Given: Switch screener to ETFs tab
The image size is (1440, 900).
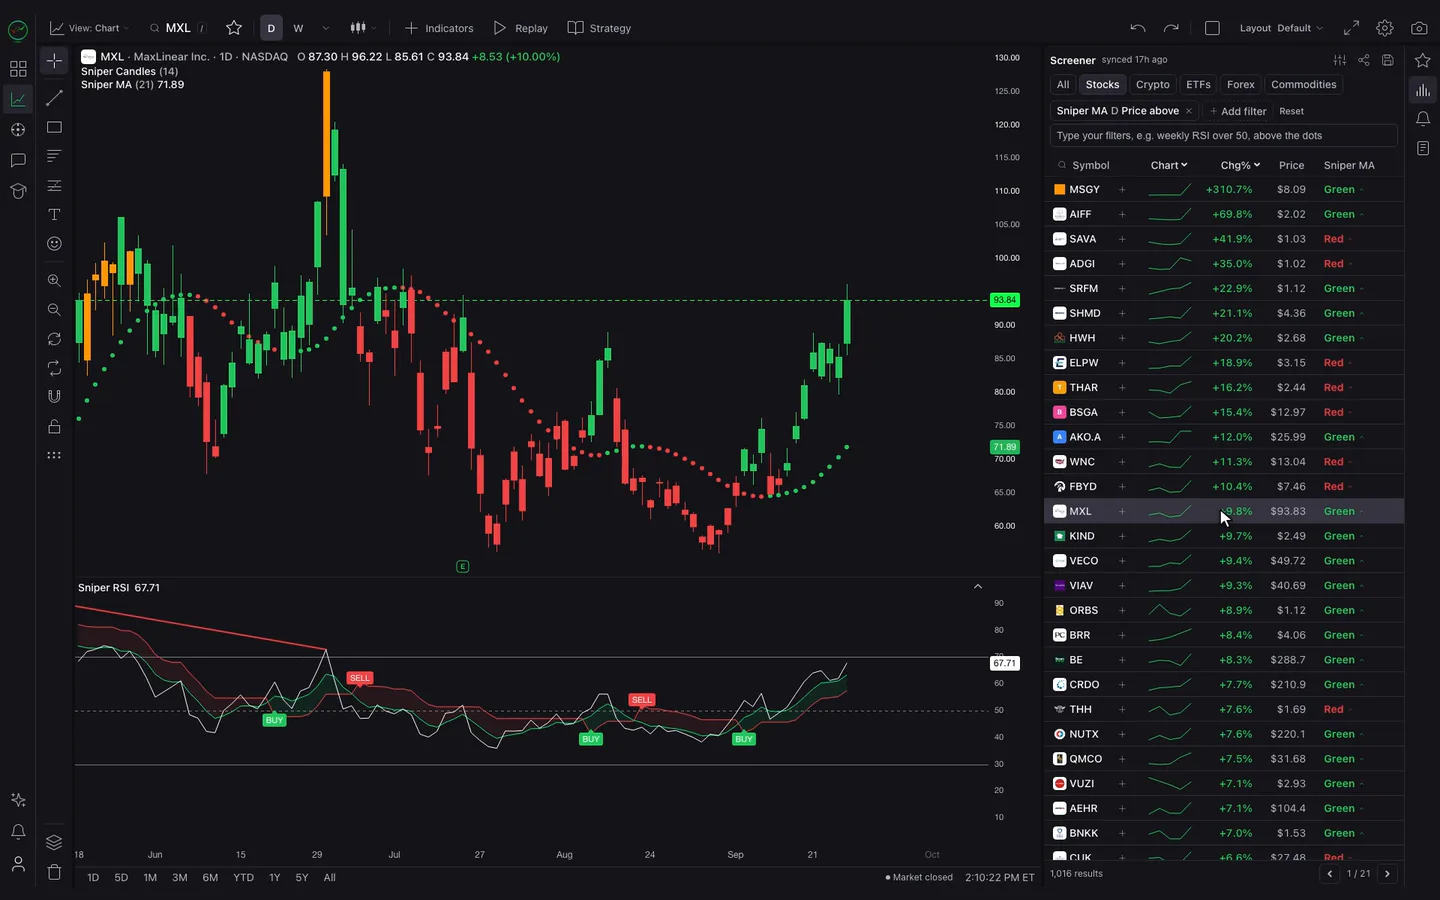Looking at the screenshot, I should tap(1198, 85).
